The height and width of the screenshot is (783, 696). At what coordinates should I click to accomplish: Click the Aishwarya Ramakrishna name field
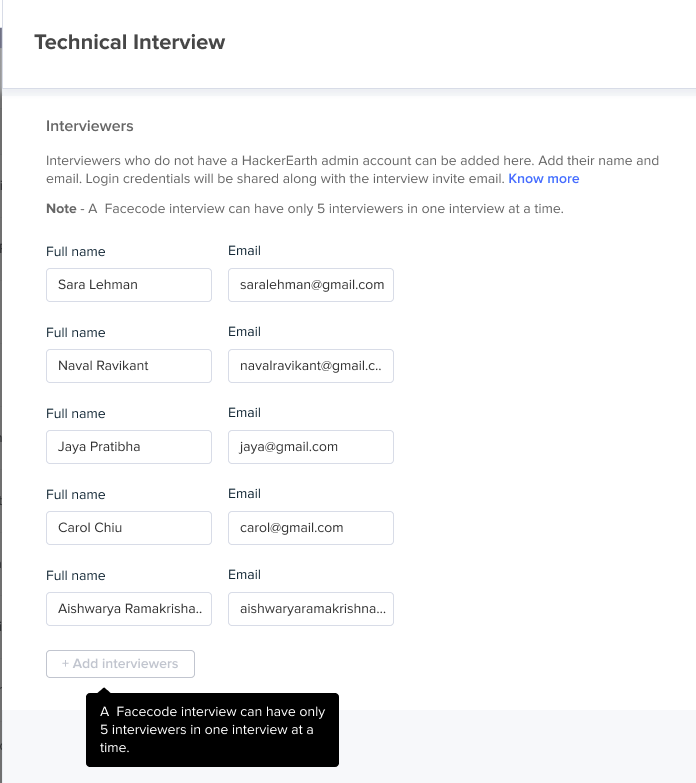129,609
